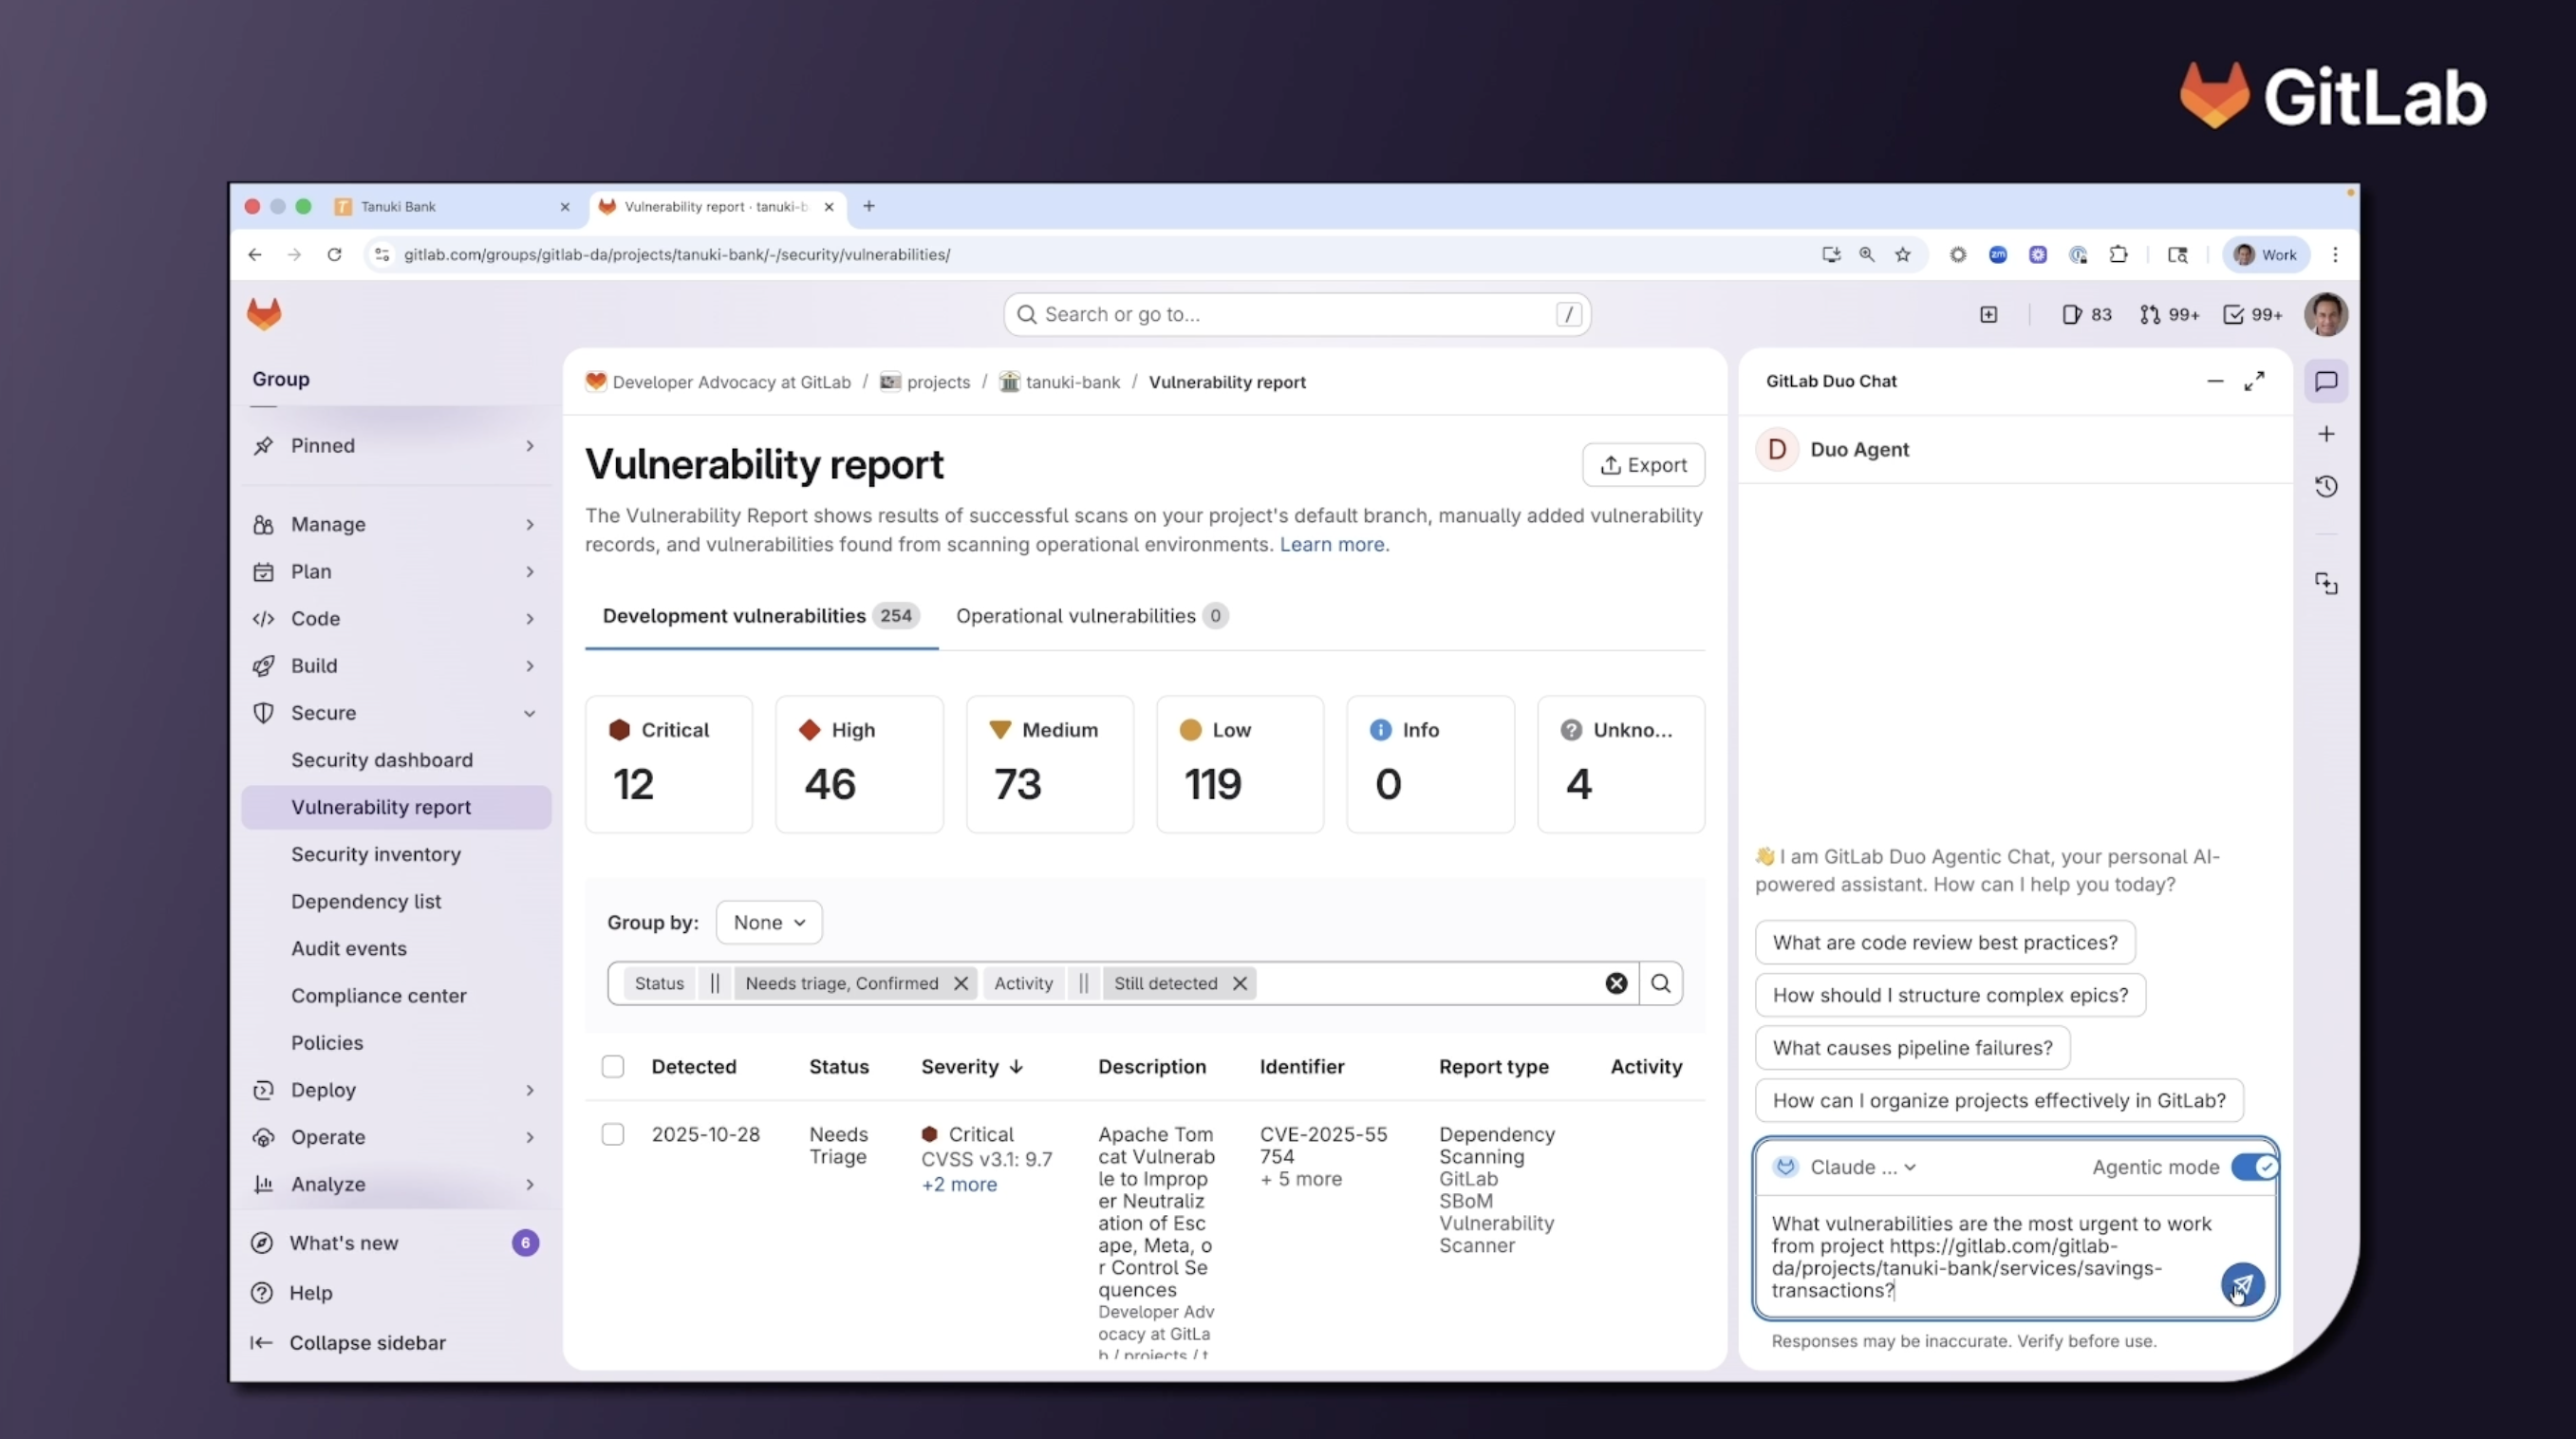
Task: Check the select-all checkbox in the table header
Action: coord(613,1066)
